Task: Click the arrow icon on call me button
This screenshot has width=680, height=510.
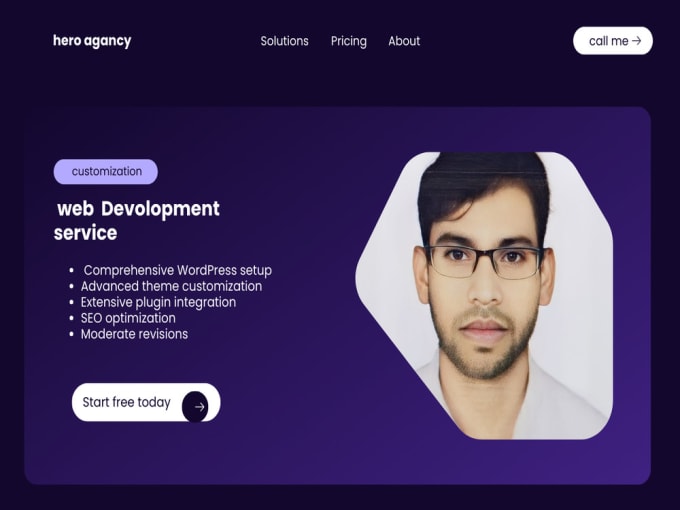Action: pos(636,41)
